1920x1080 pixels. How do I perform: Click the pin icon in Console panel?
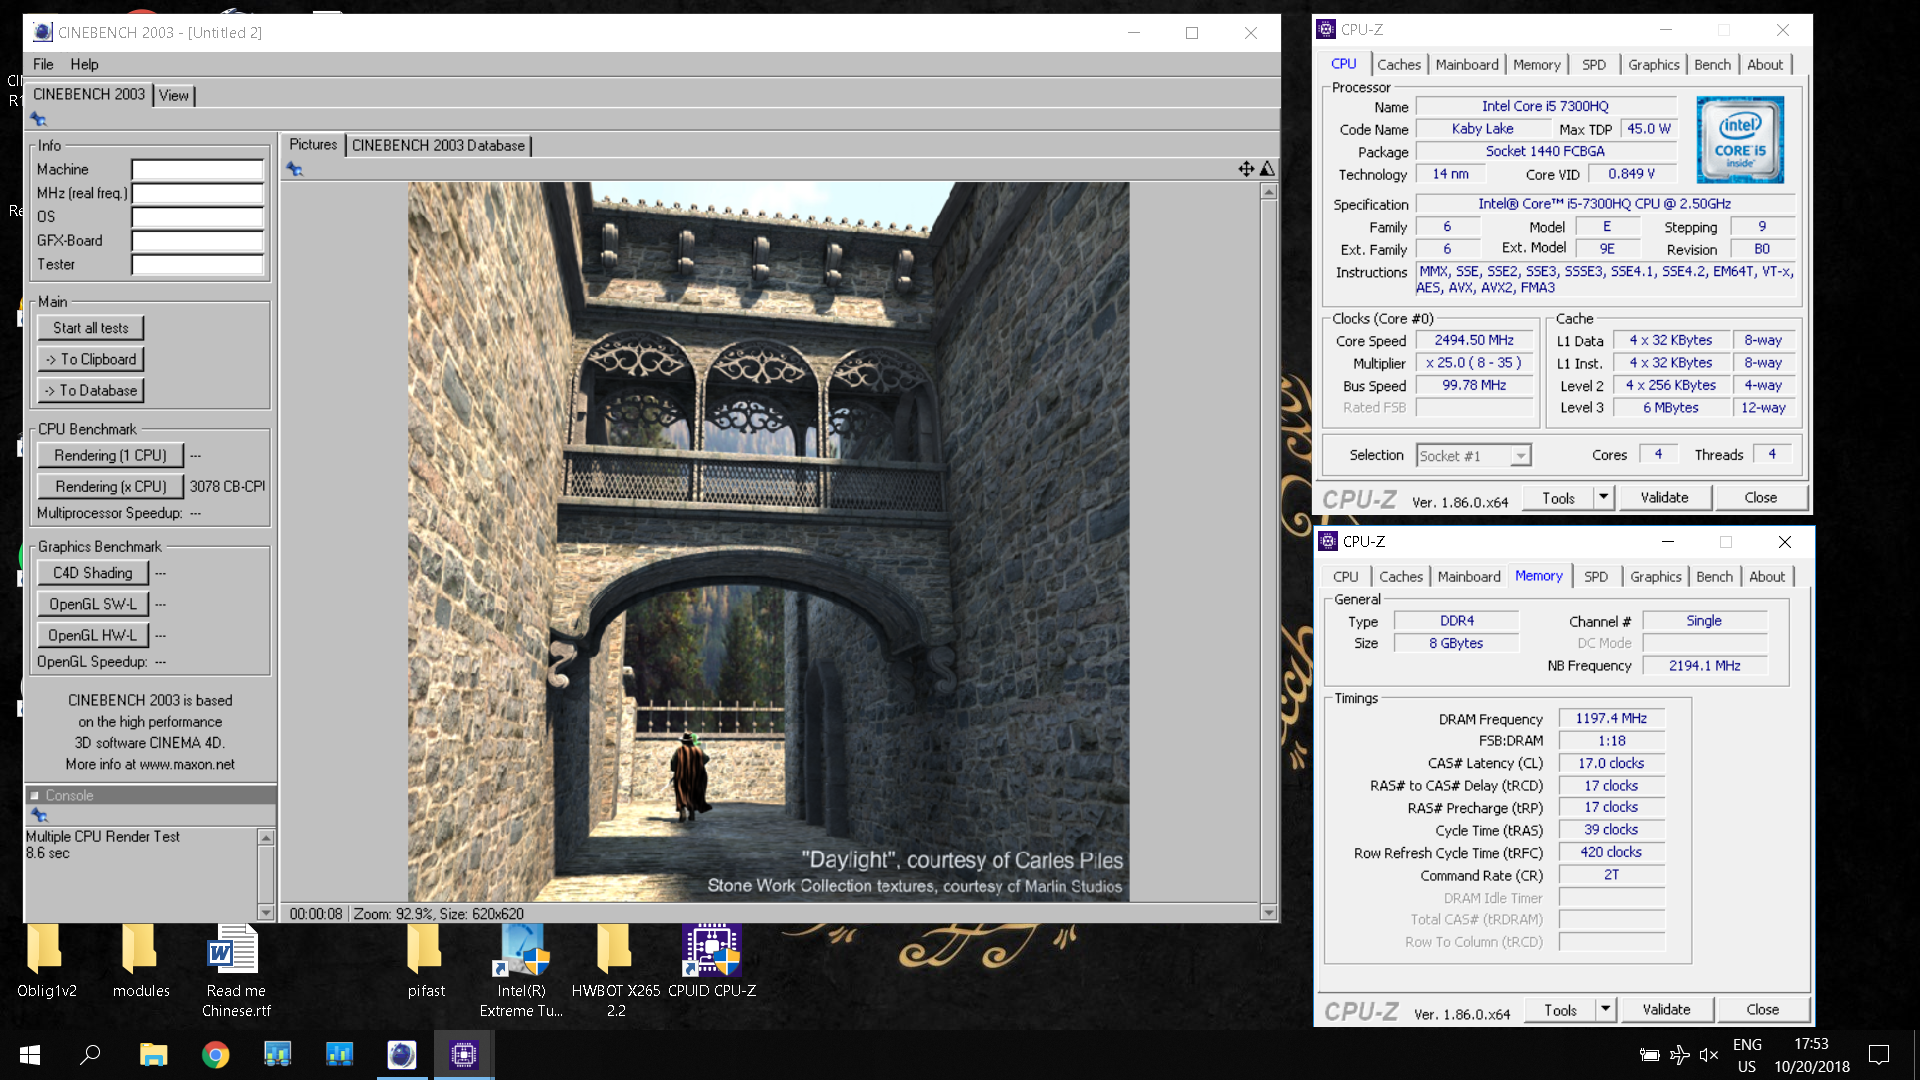point(39,815)
